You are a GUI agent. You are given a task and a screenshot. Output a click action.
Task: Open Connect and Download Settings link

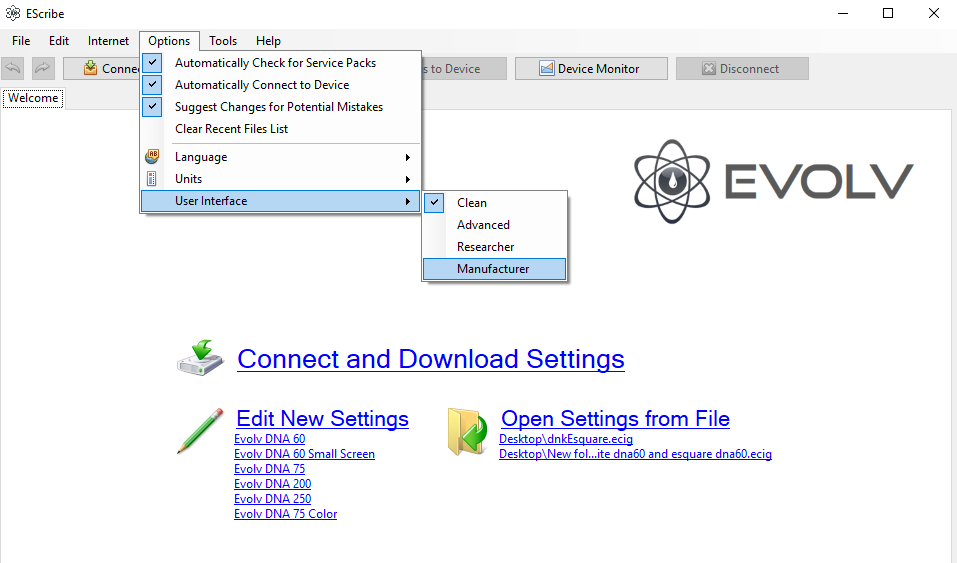(x=430, y=359)
